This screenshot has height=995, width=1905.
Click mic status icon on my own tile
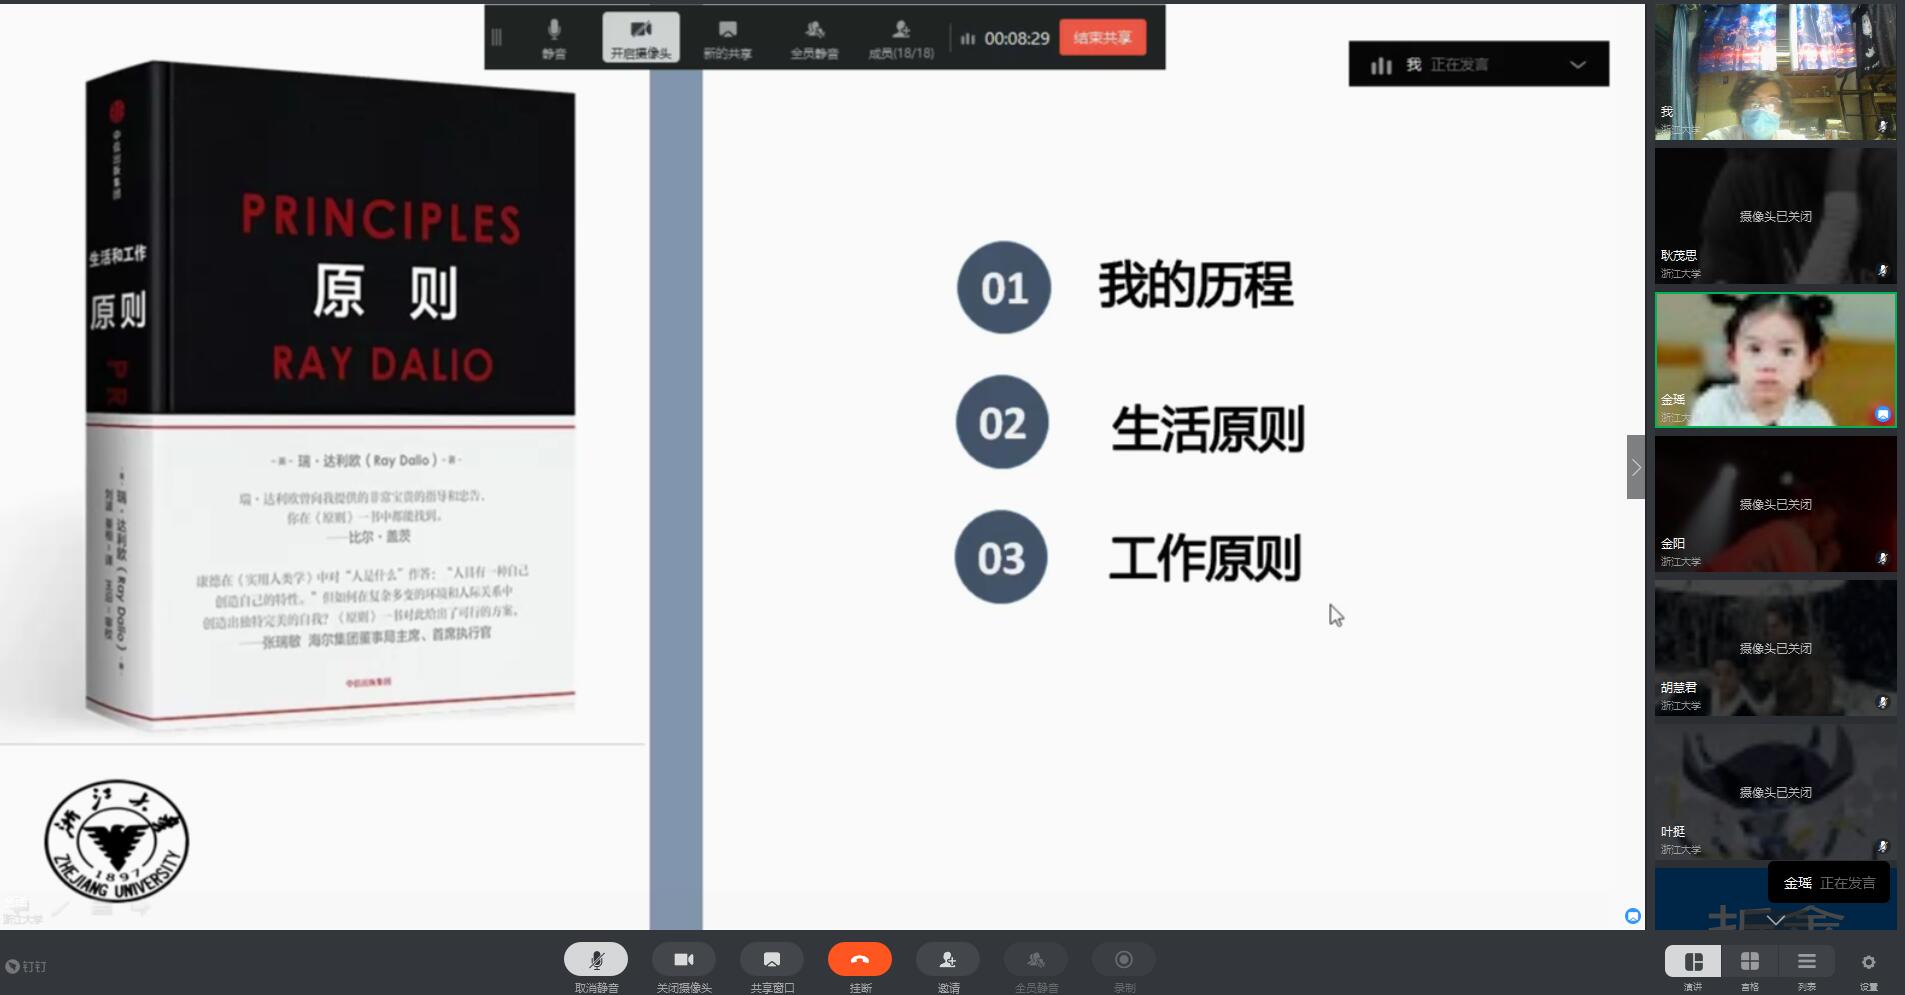pyautogui.click(x=1883, y=127)
